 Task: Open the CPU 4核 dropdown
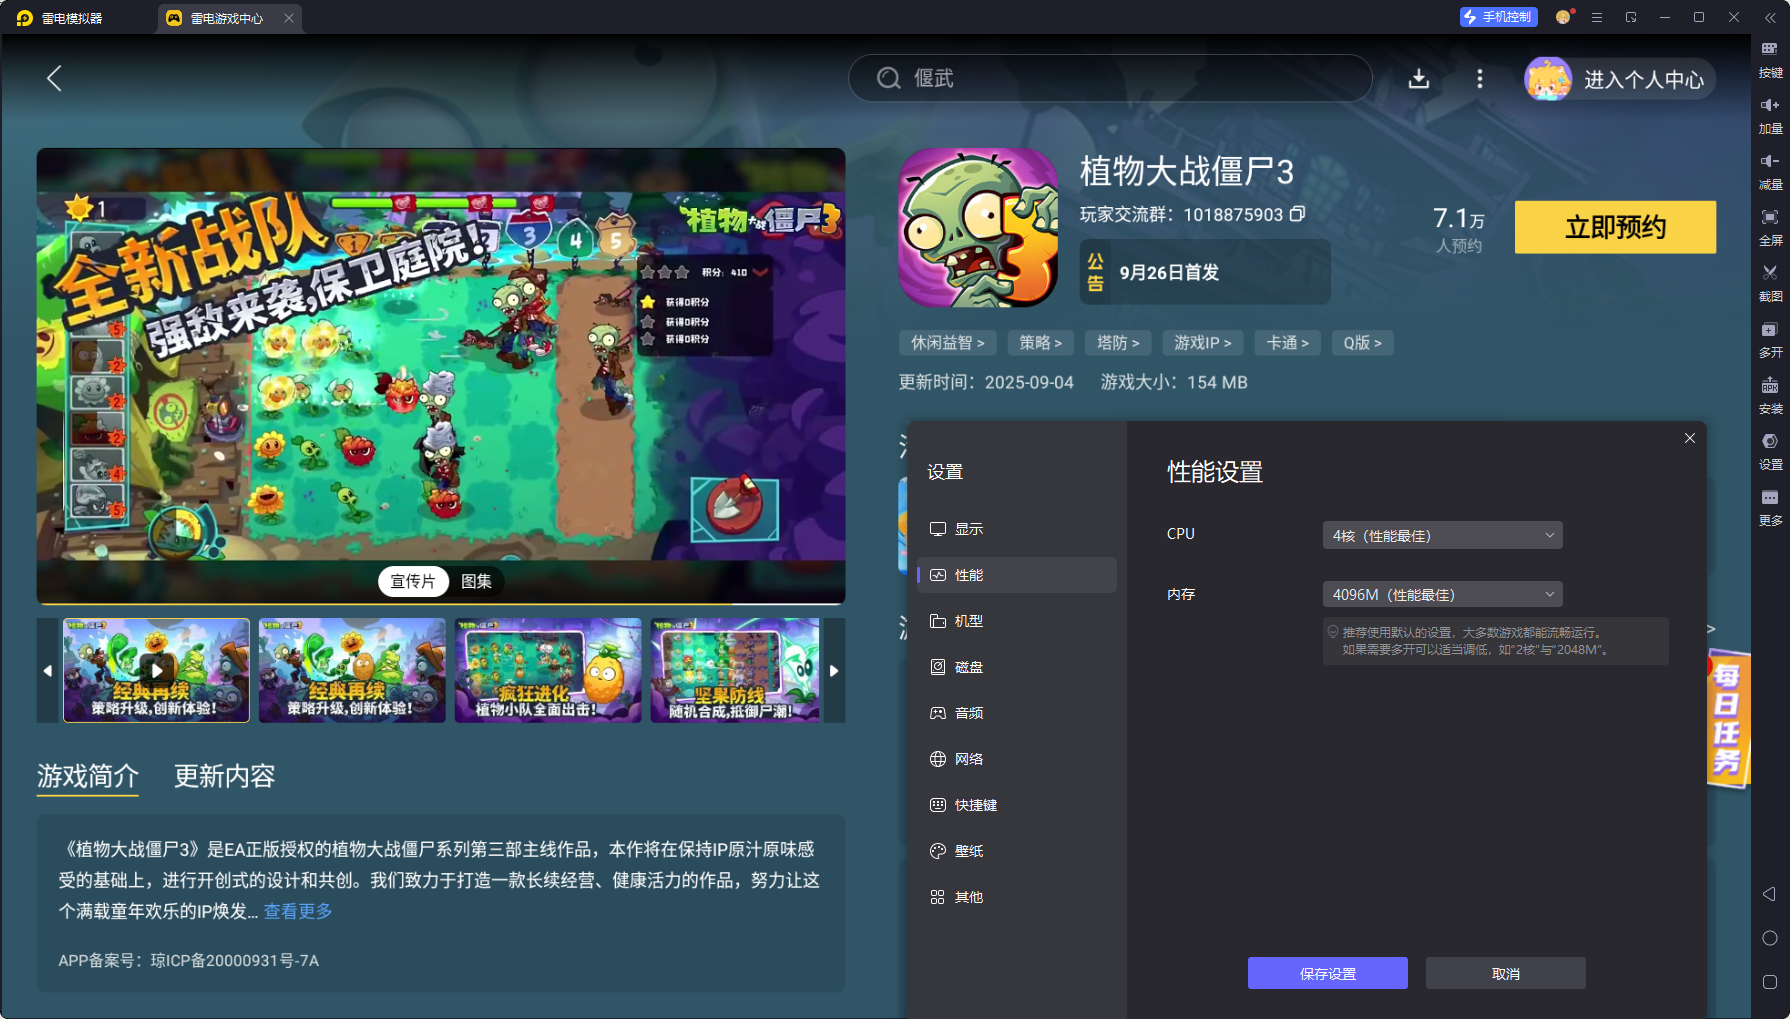click(1442, 535)
